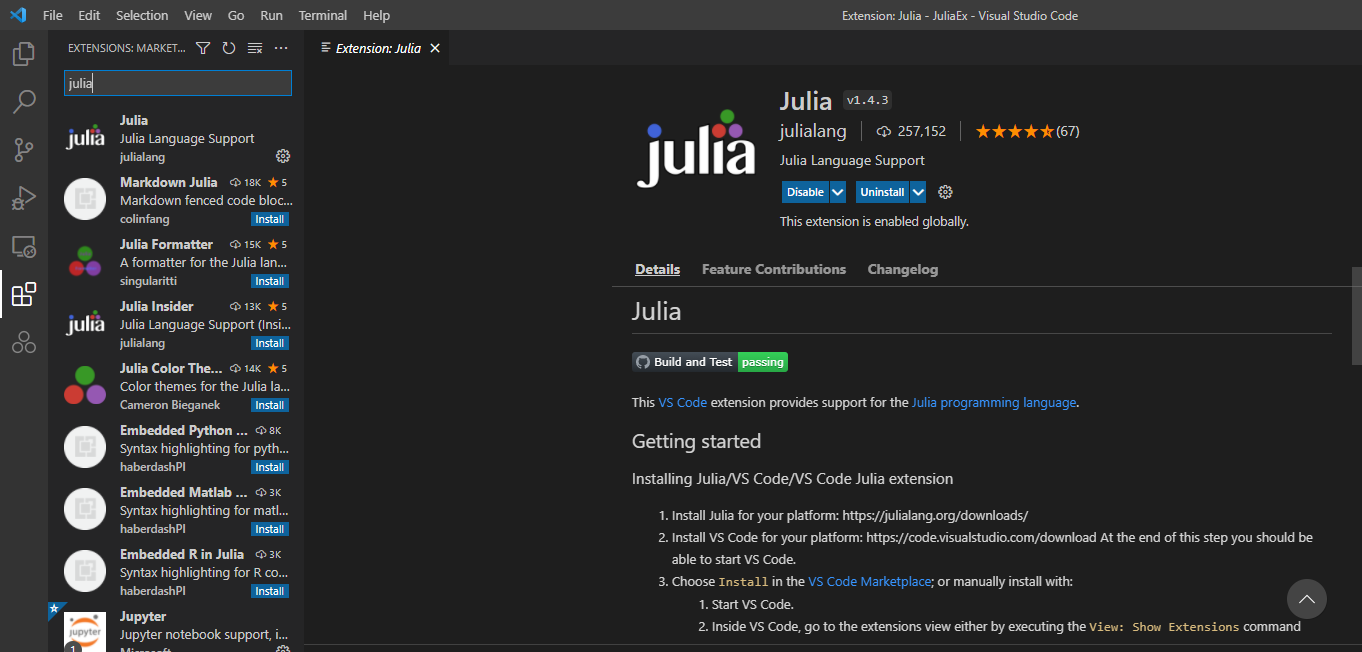The image size is (1362, 652).
Task: Filter extensions using the funnel icon
Action: (x=203, y=48)
